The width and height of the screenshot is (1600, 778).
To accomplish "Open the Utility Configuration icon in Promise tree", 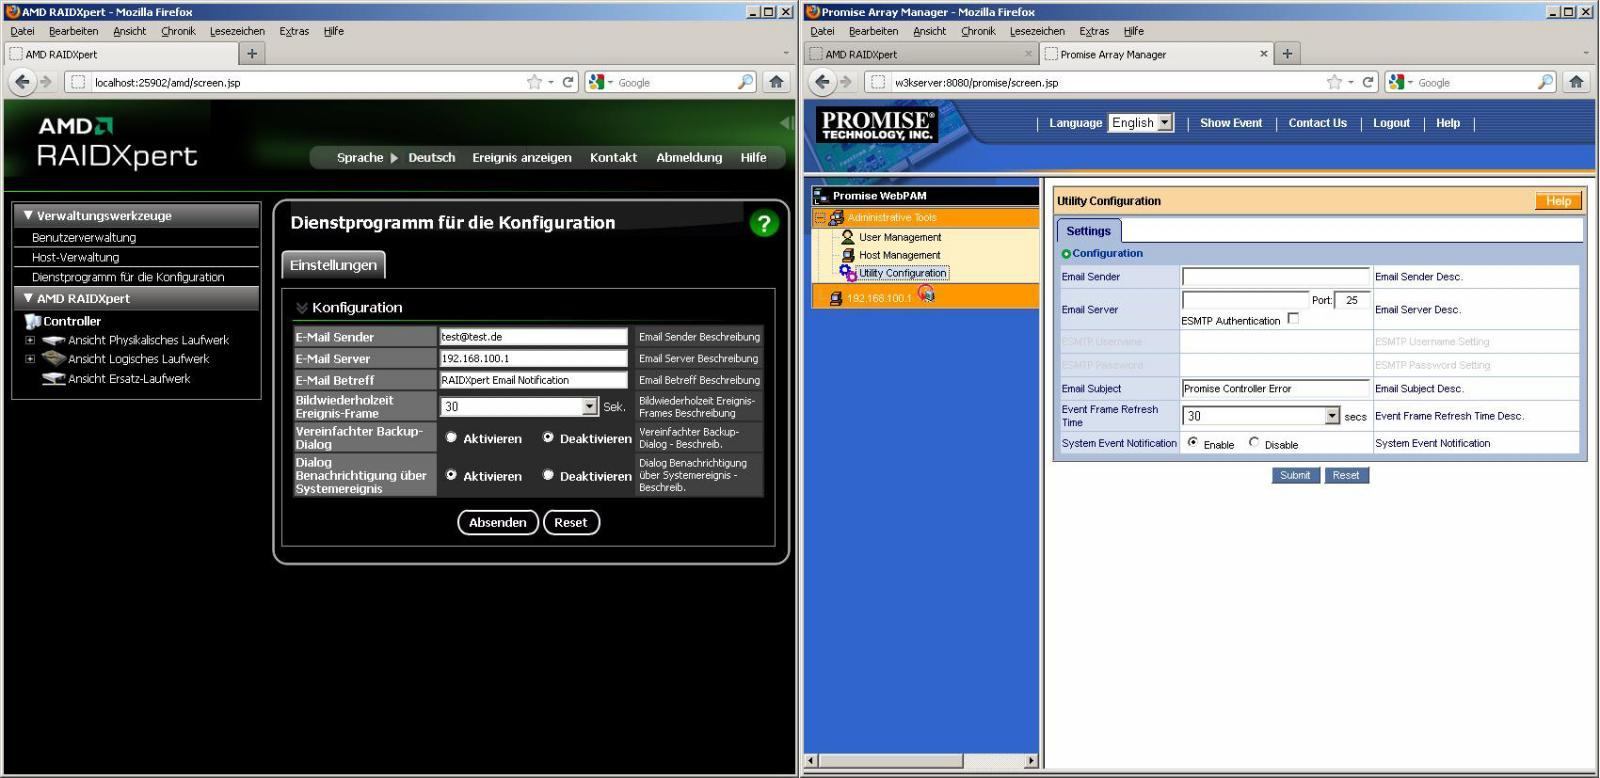I will tap(848, 273).
